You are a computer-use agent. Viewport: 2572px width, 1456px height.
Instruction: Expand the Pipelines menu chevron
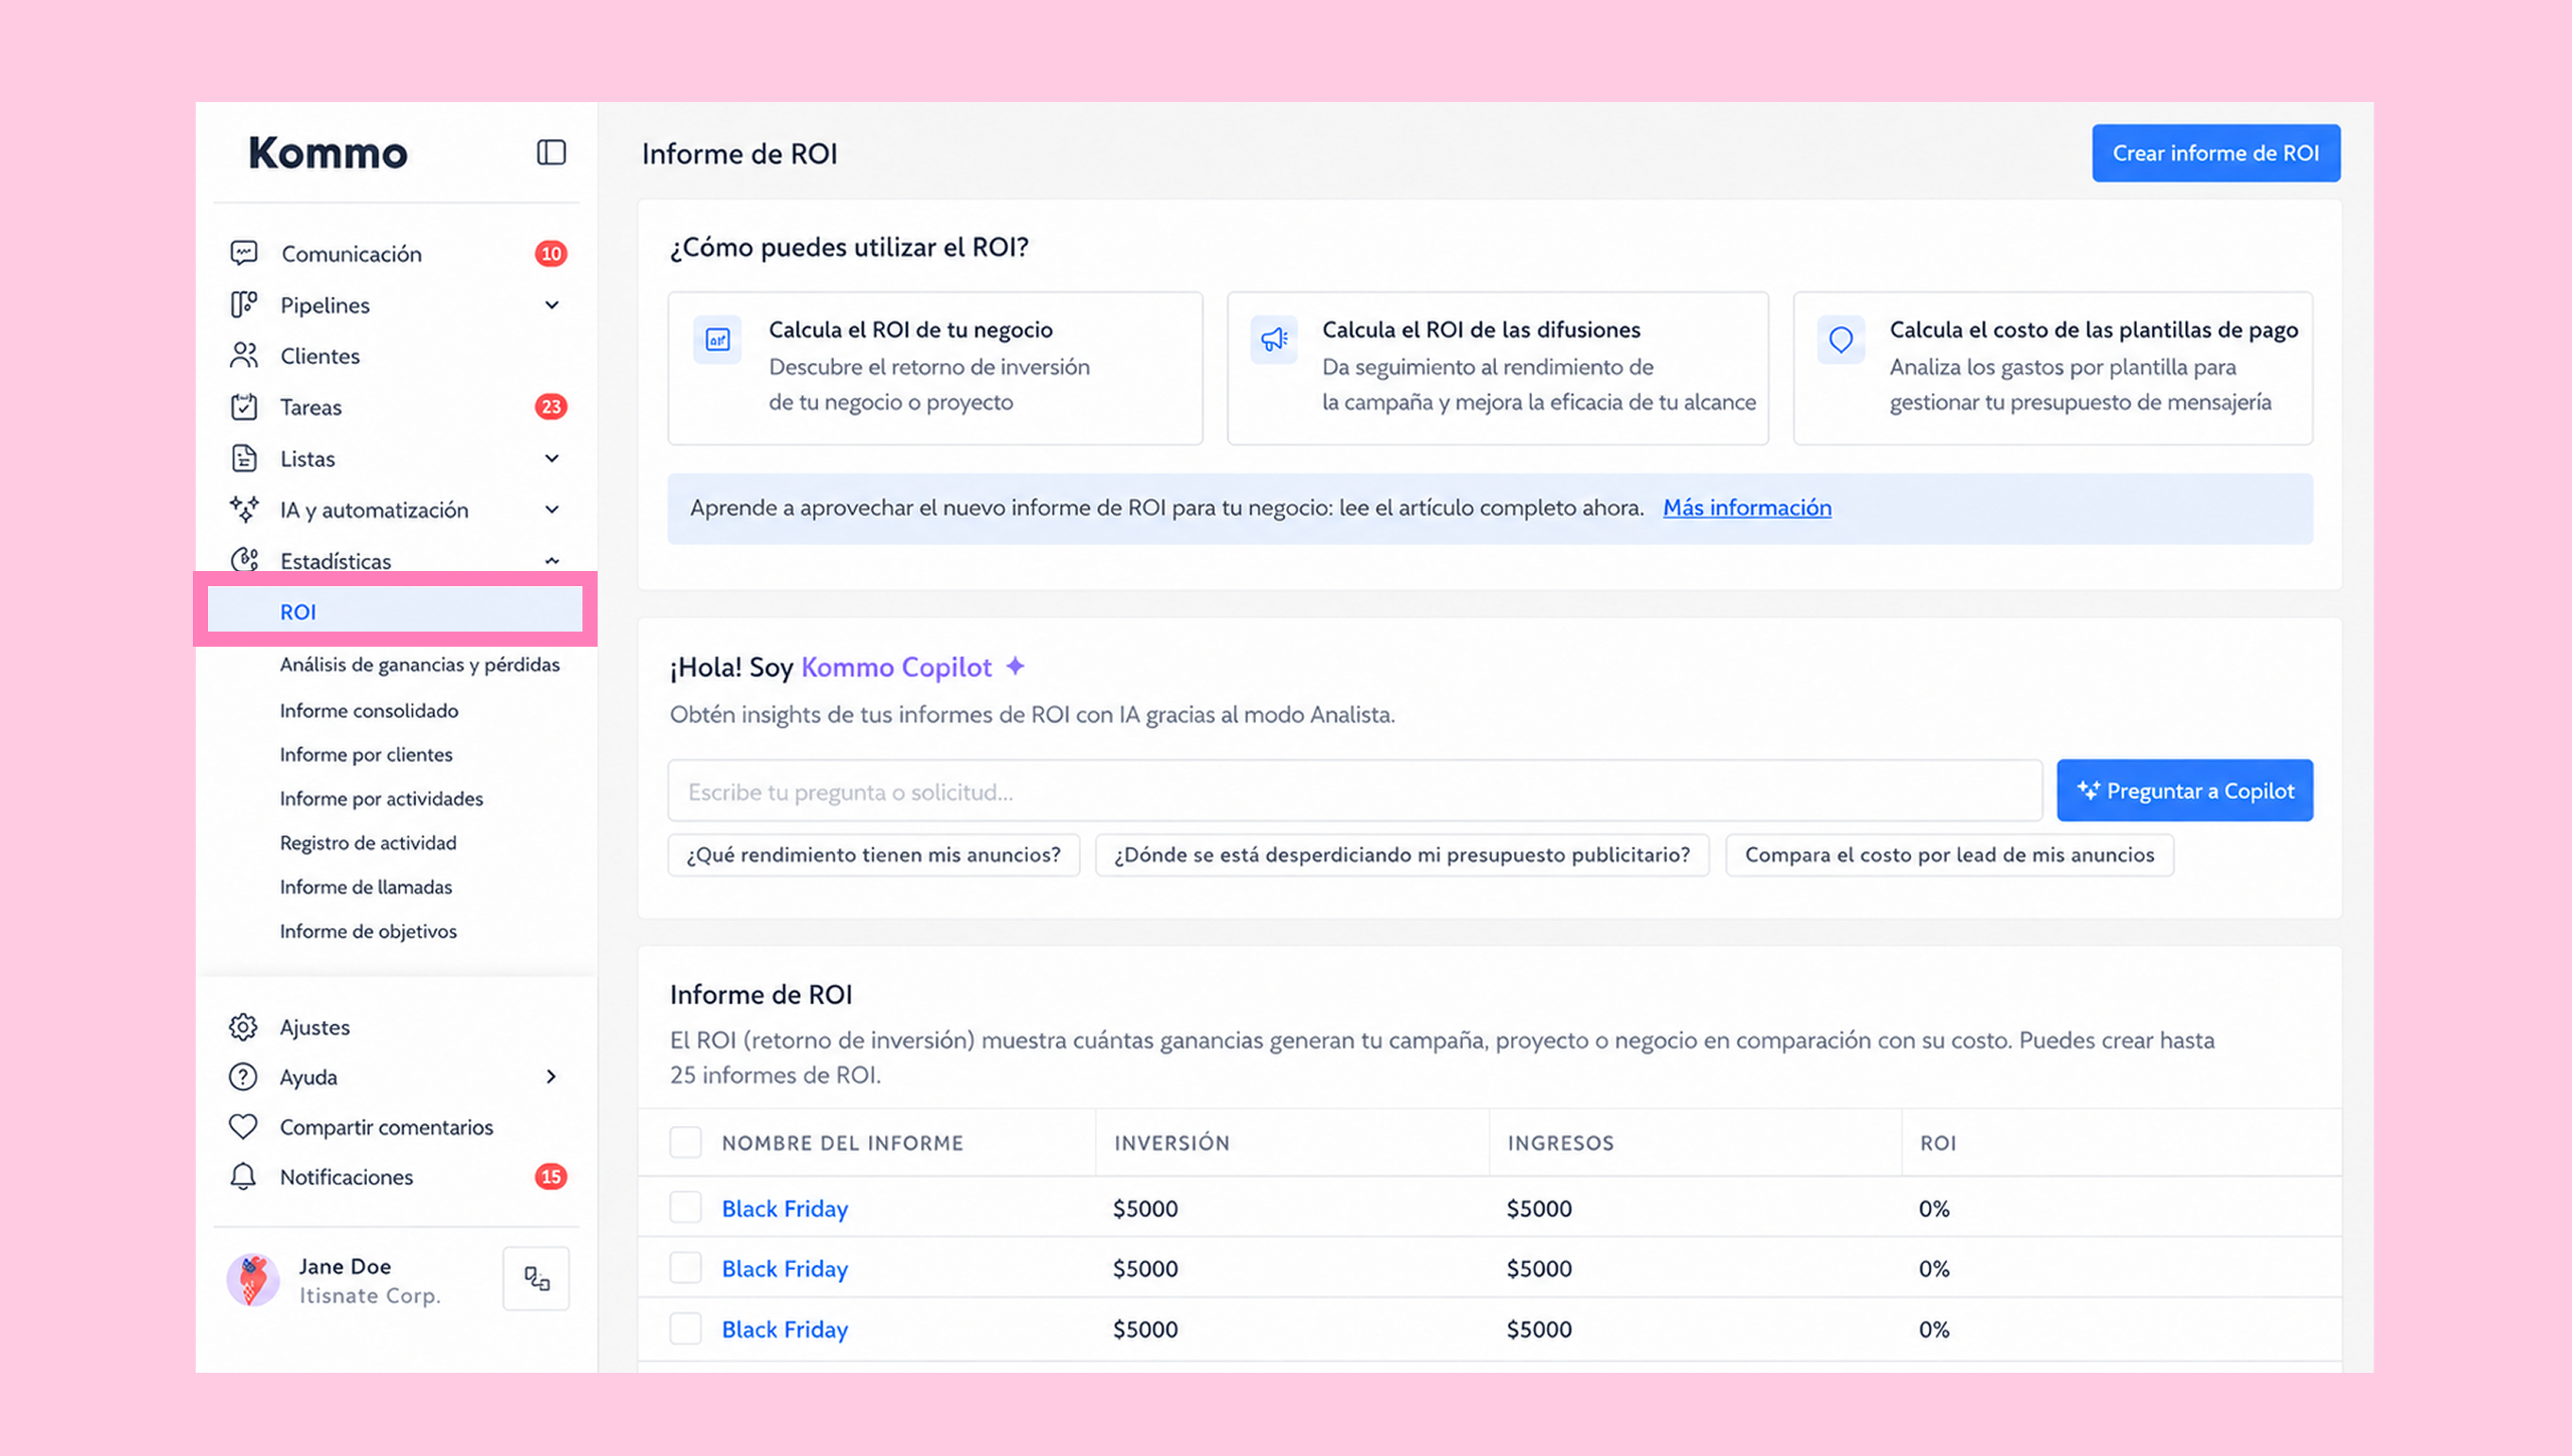click(552, 305)
